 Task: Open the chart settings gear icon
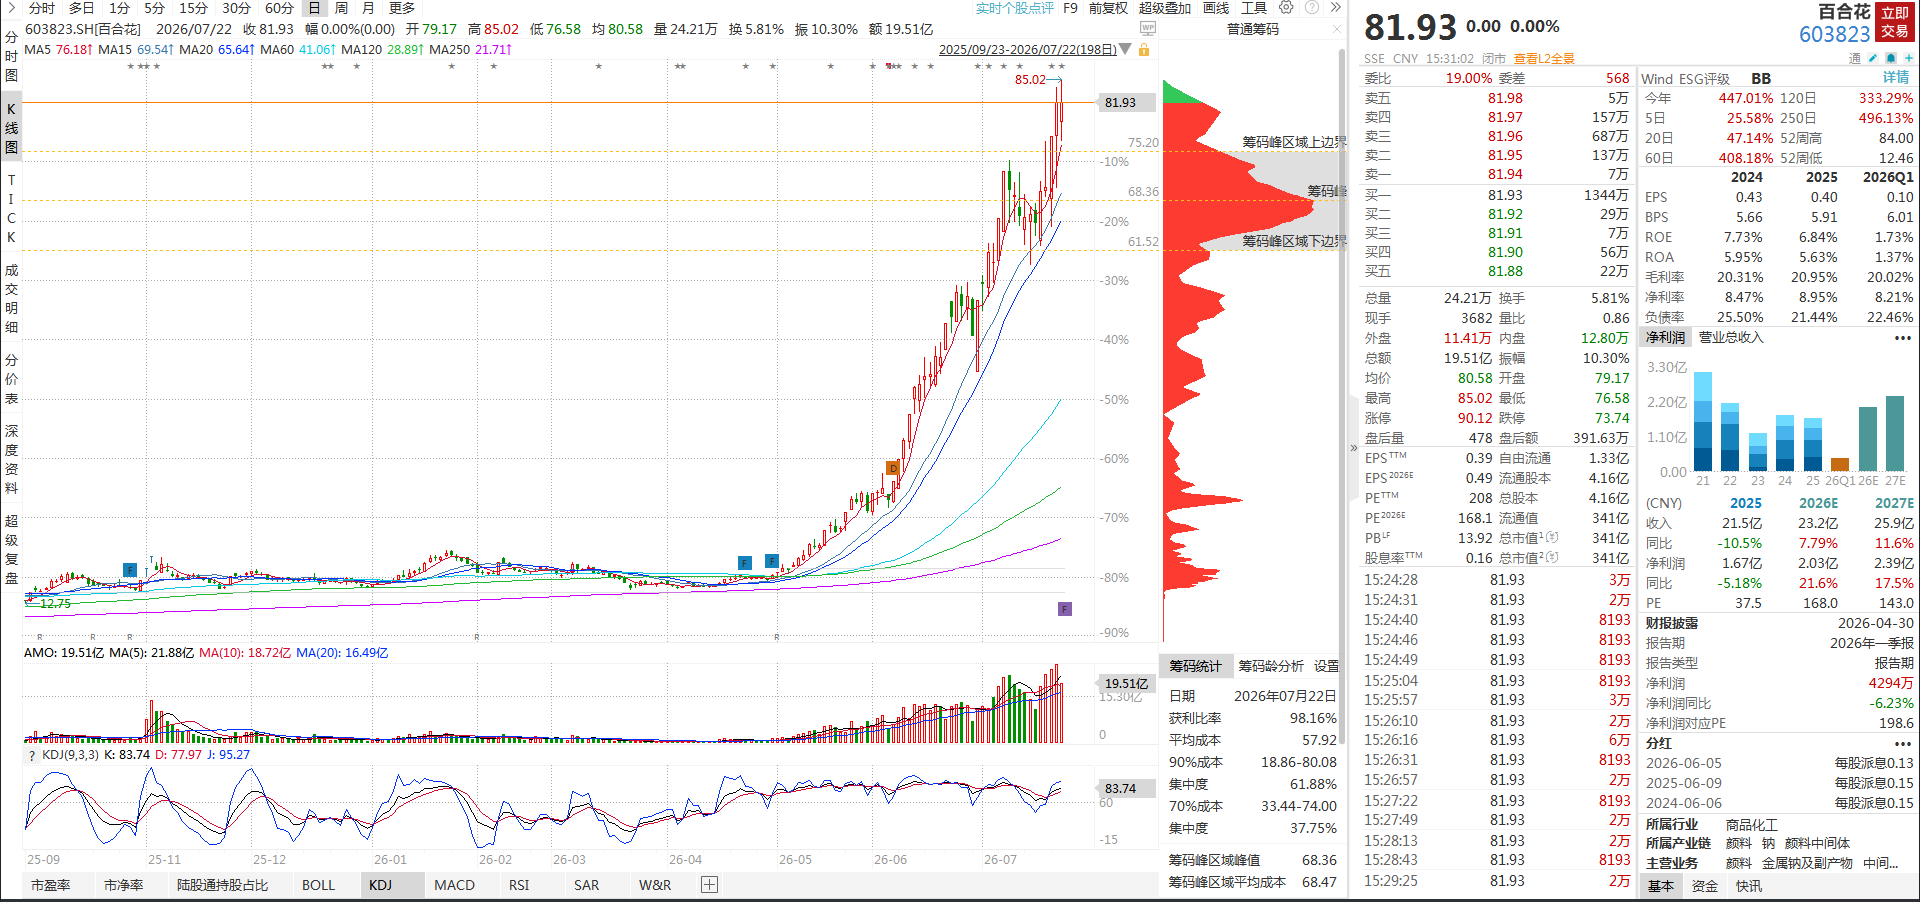1286,7
